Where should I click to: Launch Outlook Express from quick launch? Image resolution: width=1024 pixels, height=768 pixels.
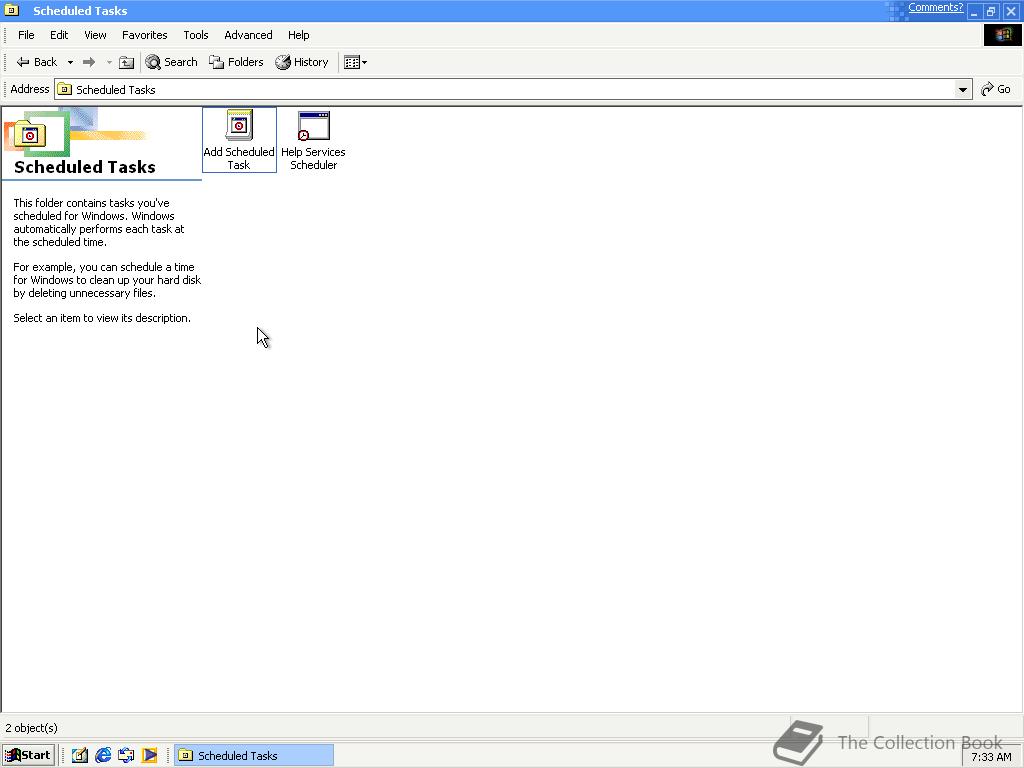126,756
